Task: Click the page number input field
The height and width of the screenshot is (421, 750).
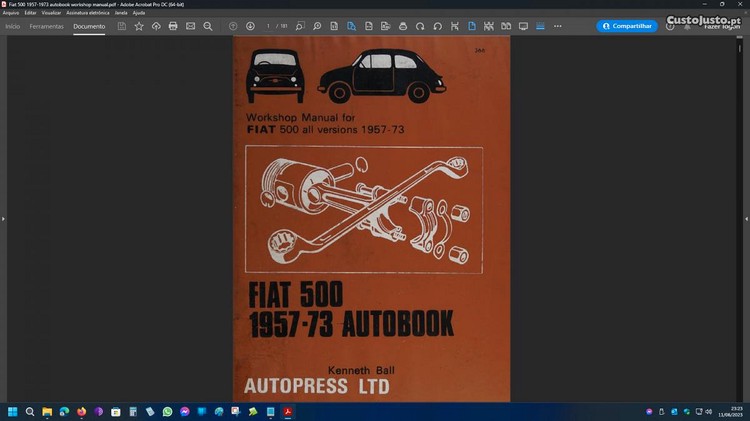Action: pyautogui.click(x=270, y=26)
